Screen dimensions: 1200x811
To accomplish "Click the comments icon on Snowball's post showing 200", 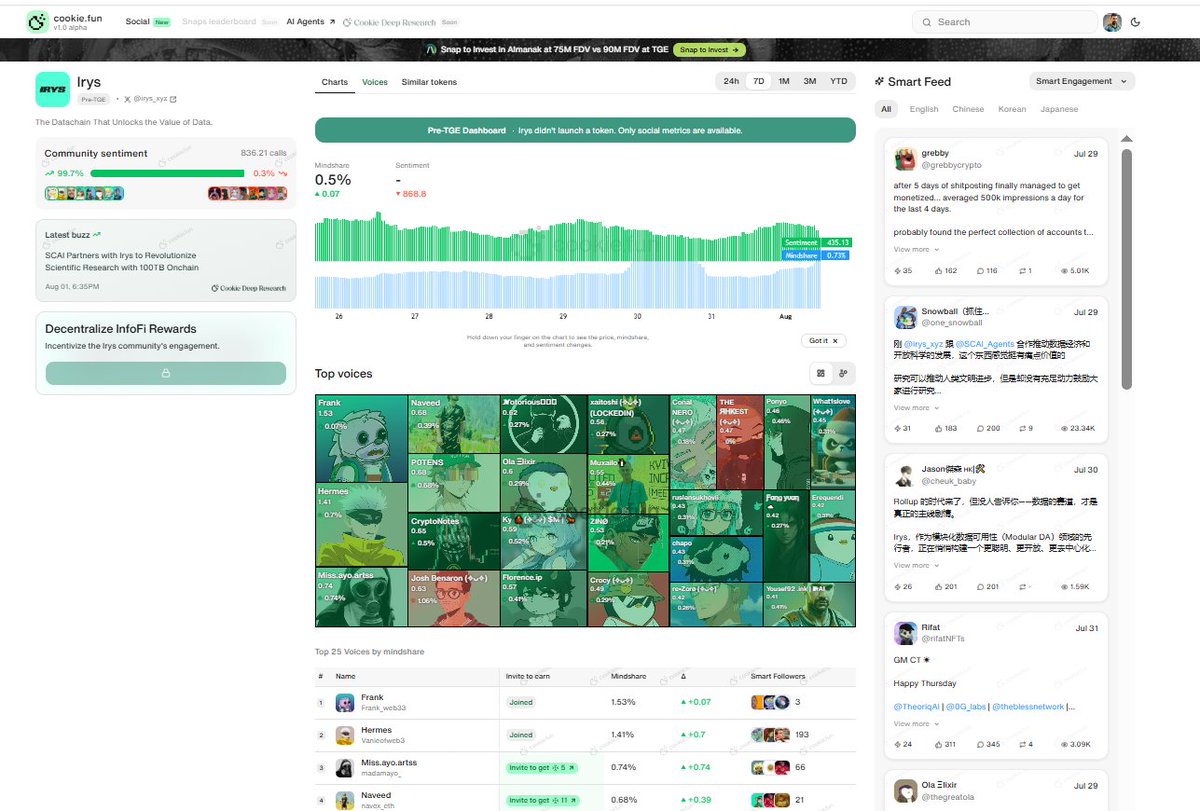I will point(980,429).
